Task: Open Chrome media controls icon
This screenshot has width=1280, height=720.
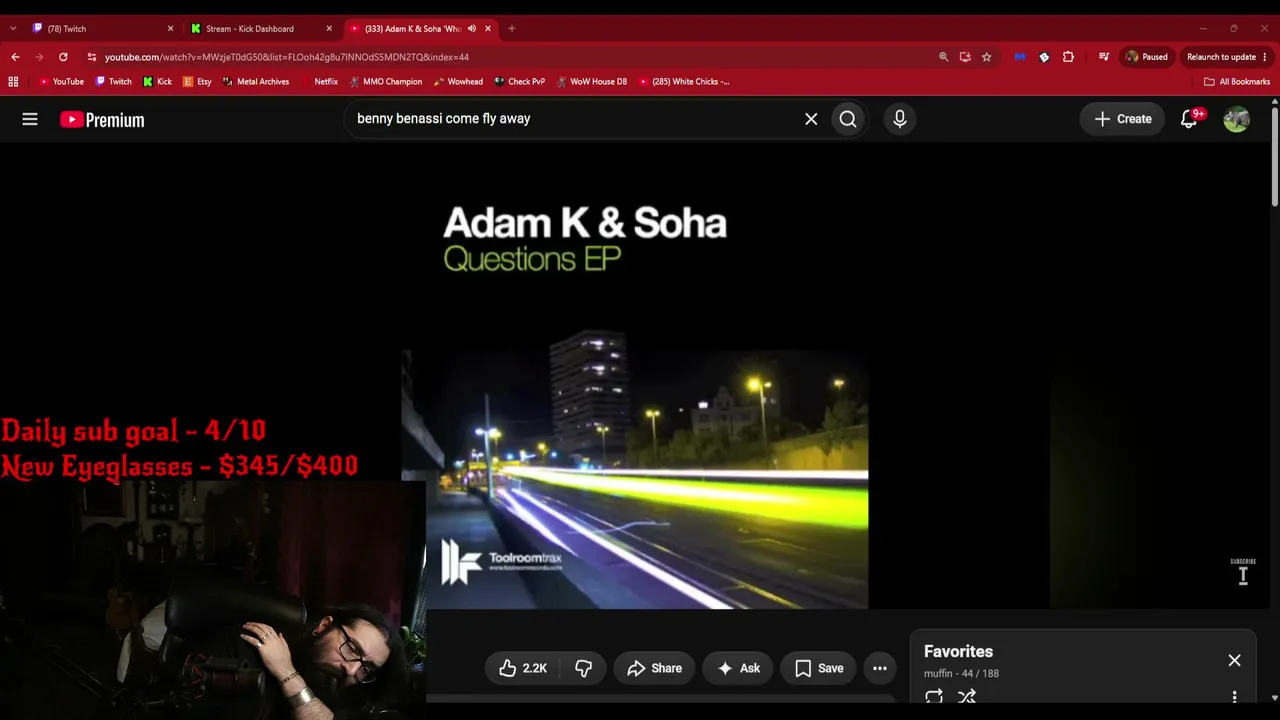Action: pyautogui.click(x=1104, y=57)
